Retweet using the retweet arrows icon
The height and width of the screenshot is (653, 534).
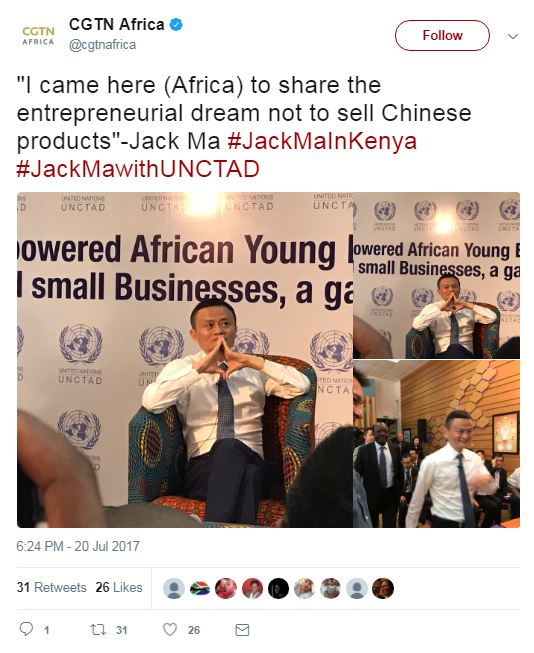pos(98,629)
